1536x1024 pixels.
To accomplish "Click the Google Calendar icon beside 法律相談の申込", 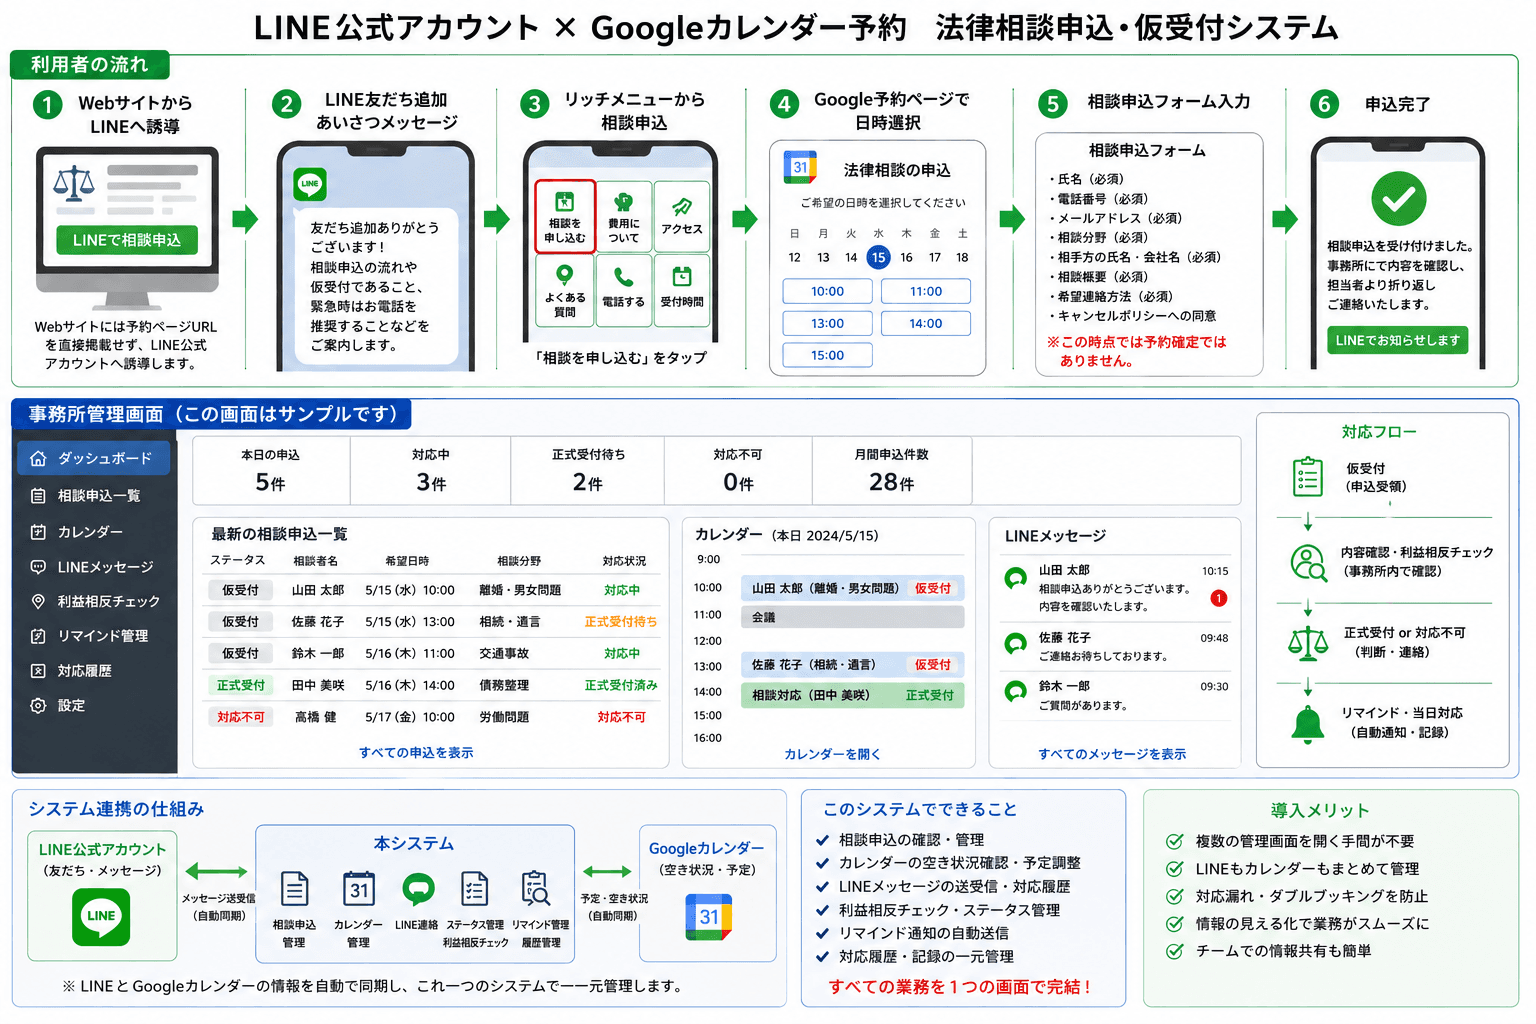I will tap(800, 168).
